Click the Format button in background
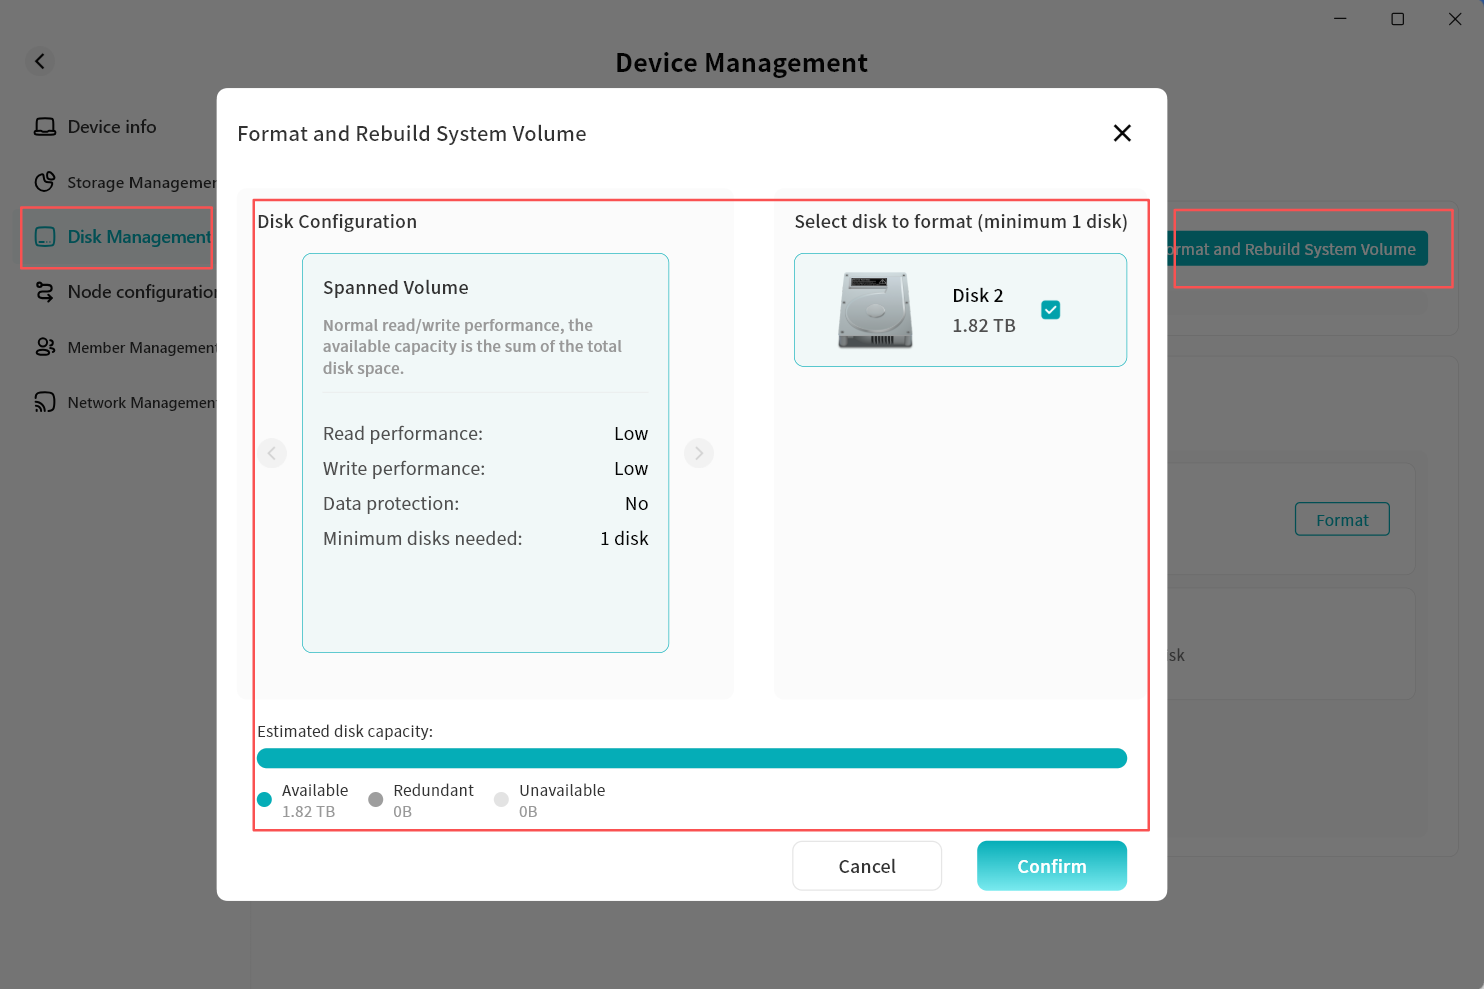The image size is (1484, 989). point(1341,520)
